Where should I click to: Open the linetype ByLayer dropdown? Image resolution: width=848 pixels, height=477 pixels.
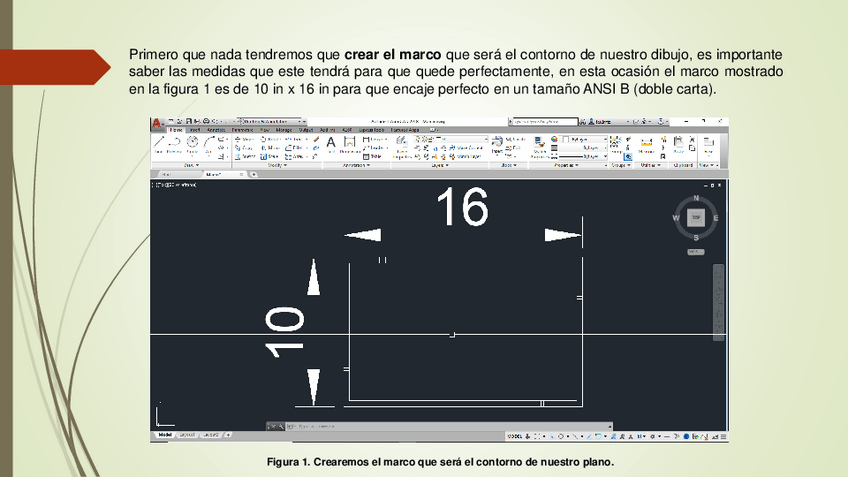[x=584, y=156]
